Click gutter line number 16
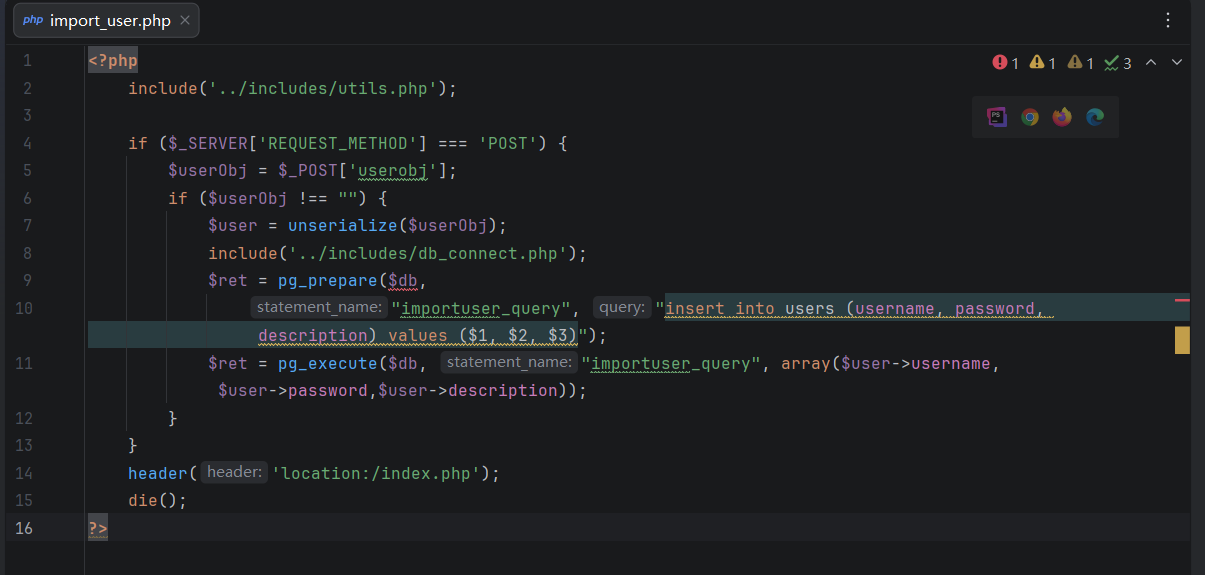This screenshot has height=575, width=1205. 24,528
